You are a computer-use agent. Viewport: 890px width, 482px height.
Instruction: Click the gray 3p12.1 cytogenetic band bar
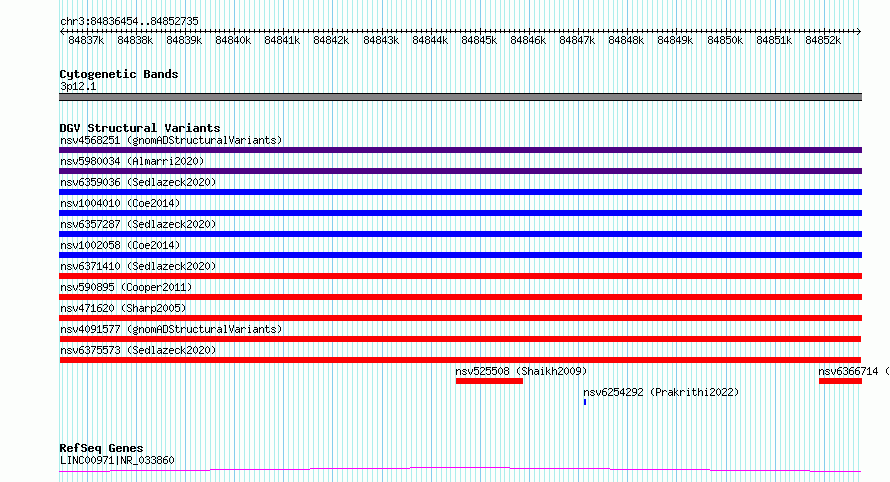click(x=460, y=97)
